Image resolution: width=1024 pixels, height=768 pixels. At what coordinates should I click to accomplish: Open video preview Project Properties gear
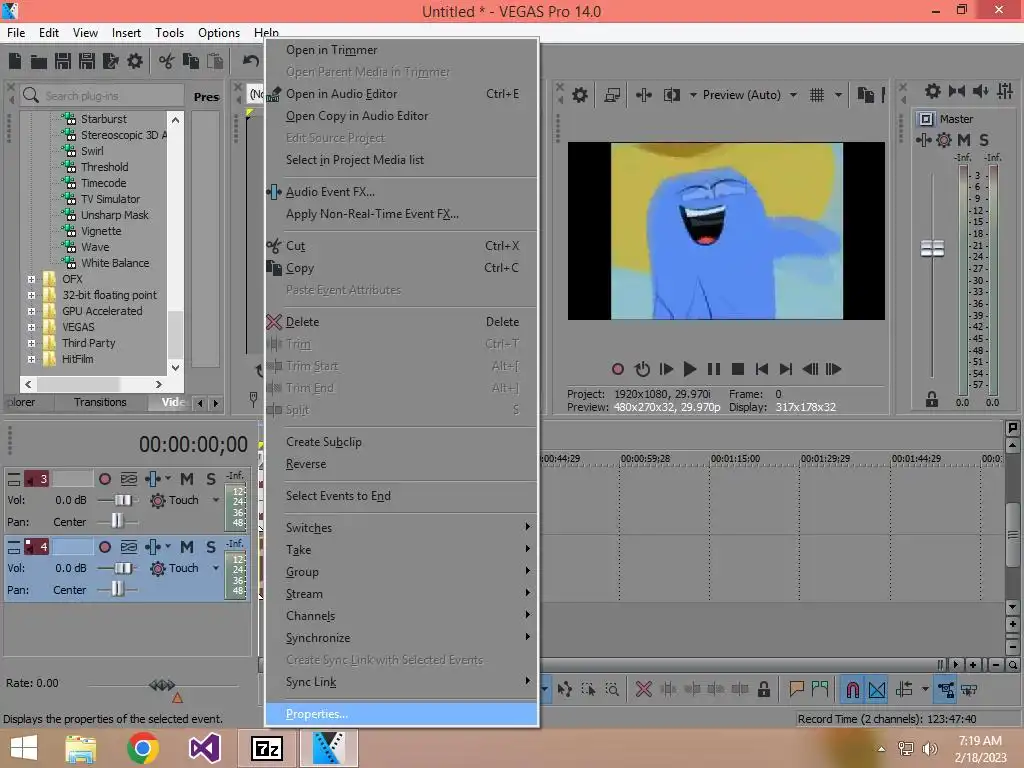[x=579, y=95]
